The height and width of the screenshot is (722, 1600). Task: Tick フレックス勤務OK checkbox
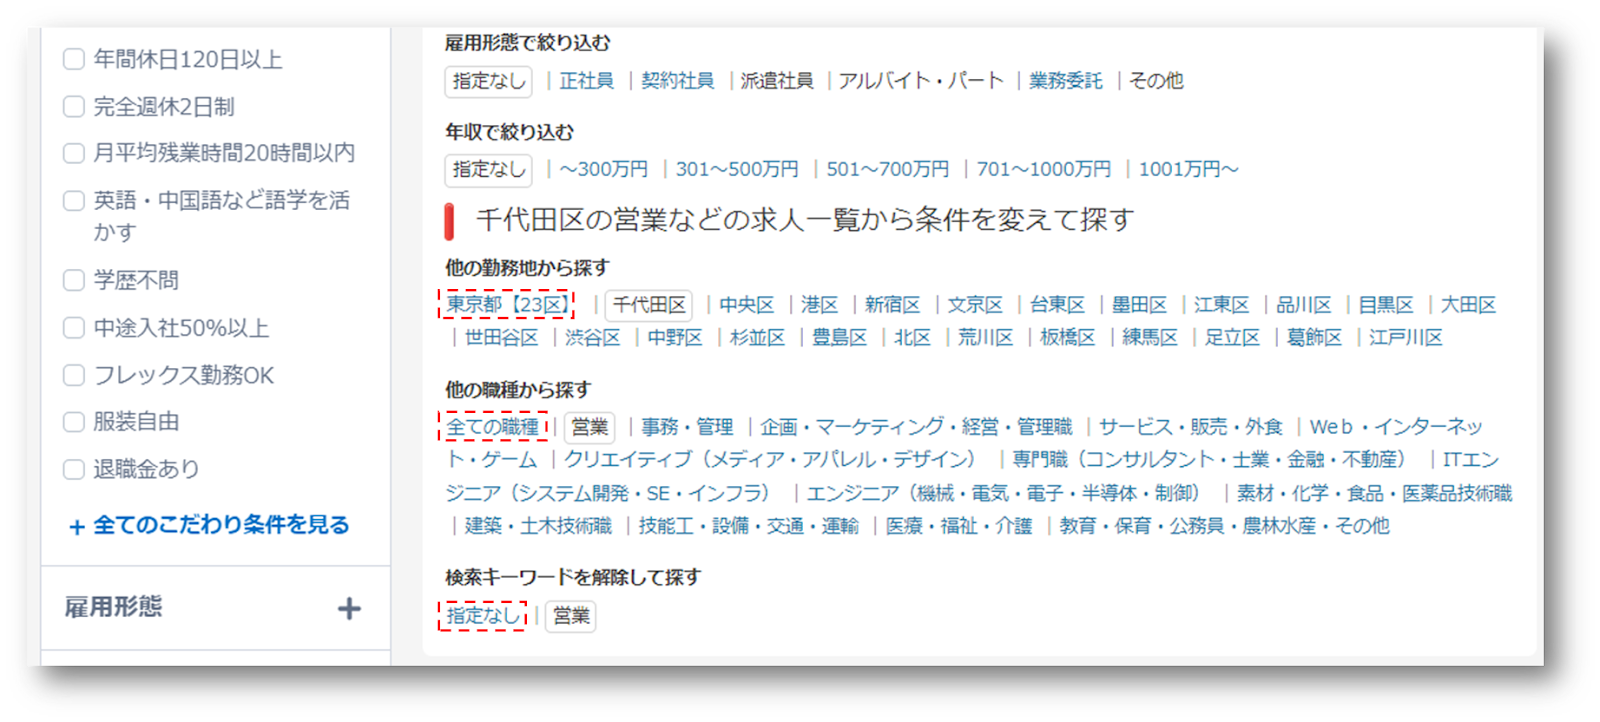click(x=74, y=375)
